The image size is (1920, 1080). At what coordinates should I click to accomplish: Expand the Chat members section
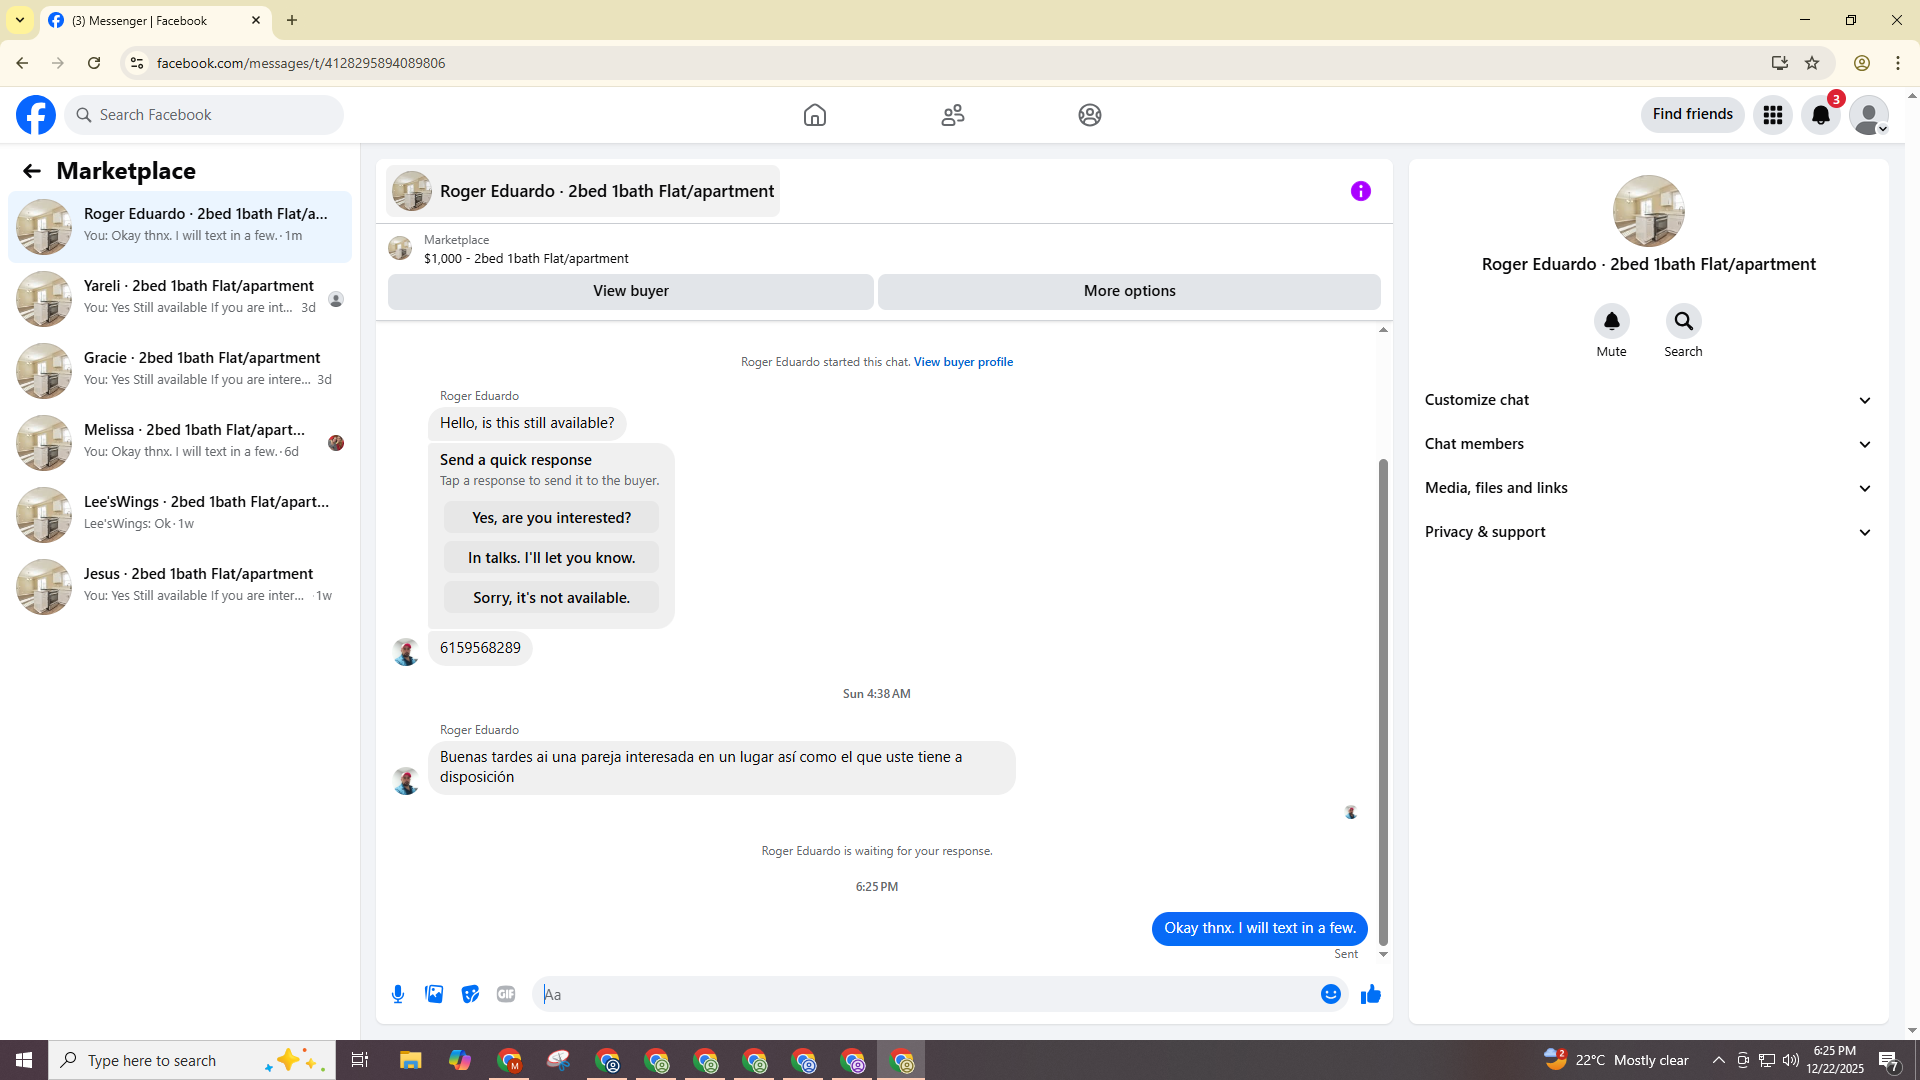click(x=1648, y=444)
